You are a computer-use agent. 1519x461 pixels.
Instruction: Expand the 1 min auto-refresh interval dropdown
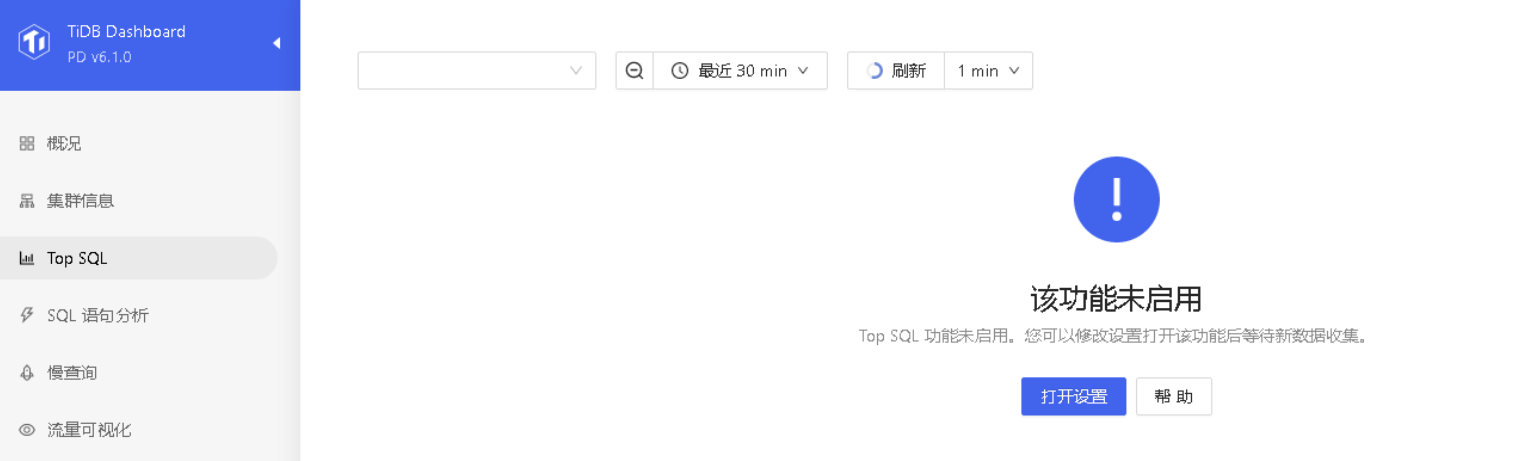click(x=988, y=71)
